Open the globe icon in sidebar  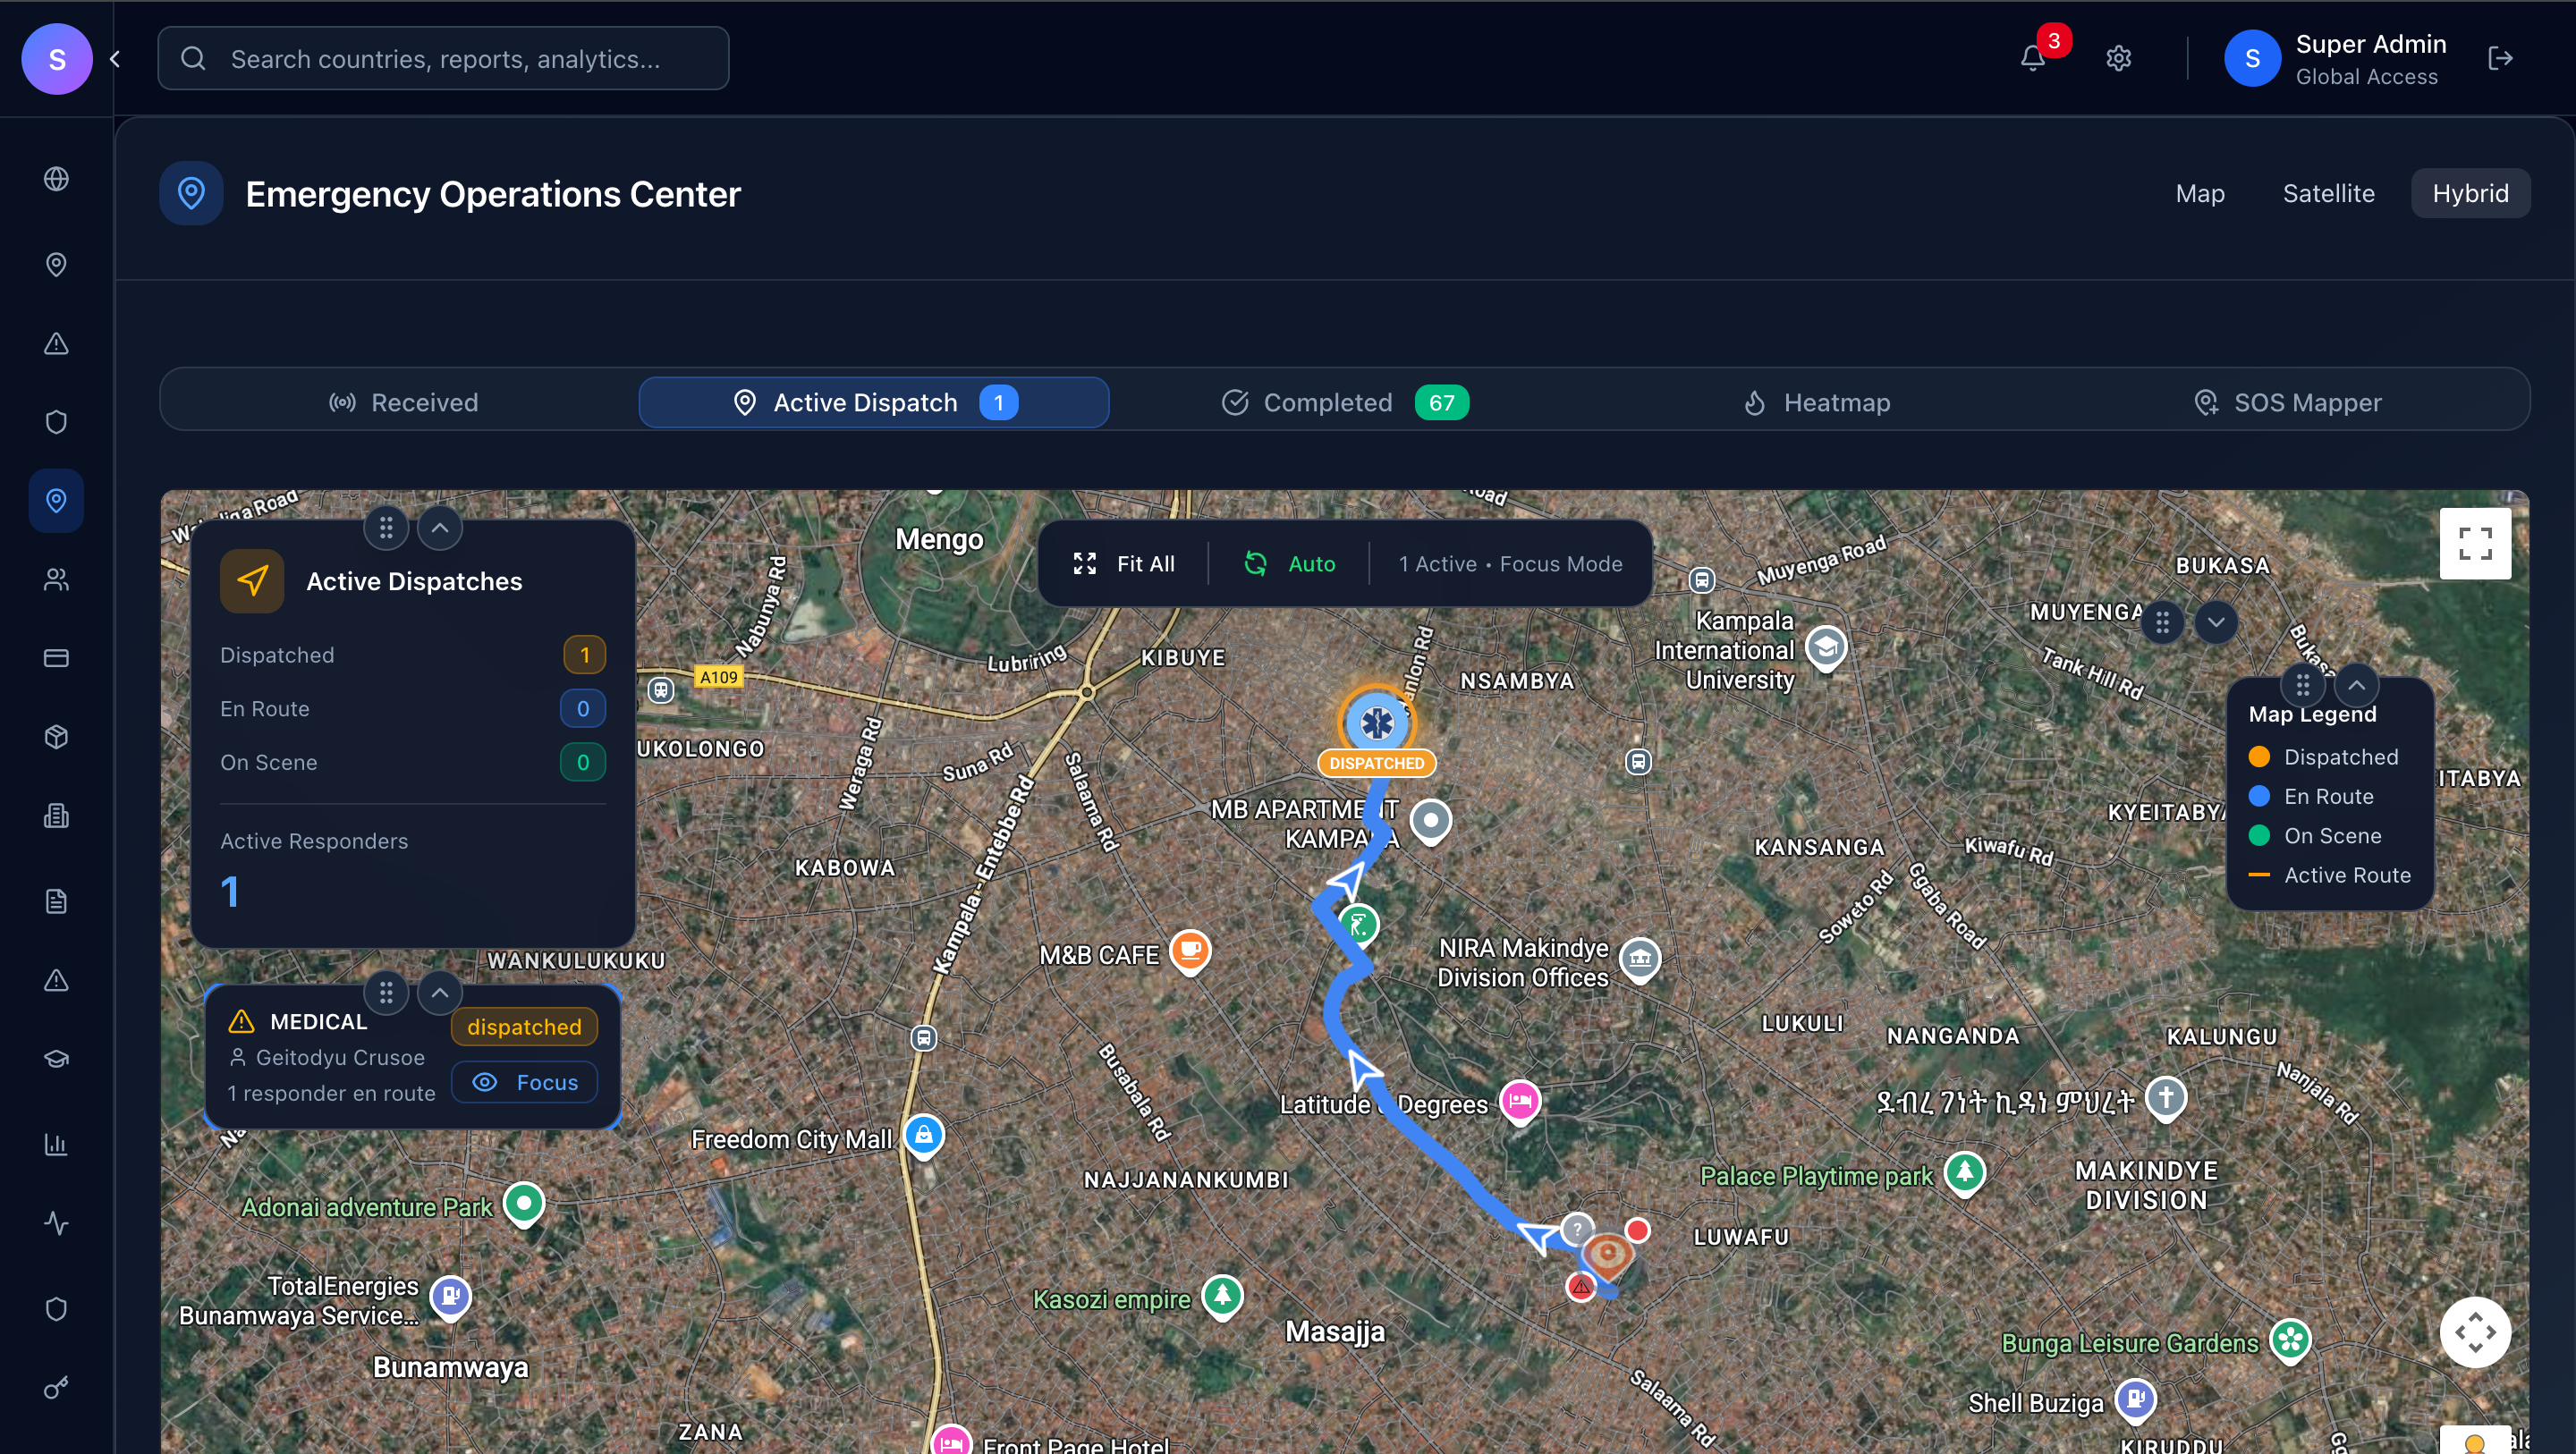pyautogui.click(x=56, y=179)
